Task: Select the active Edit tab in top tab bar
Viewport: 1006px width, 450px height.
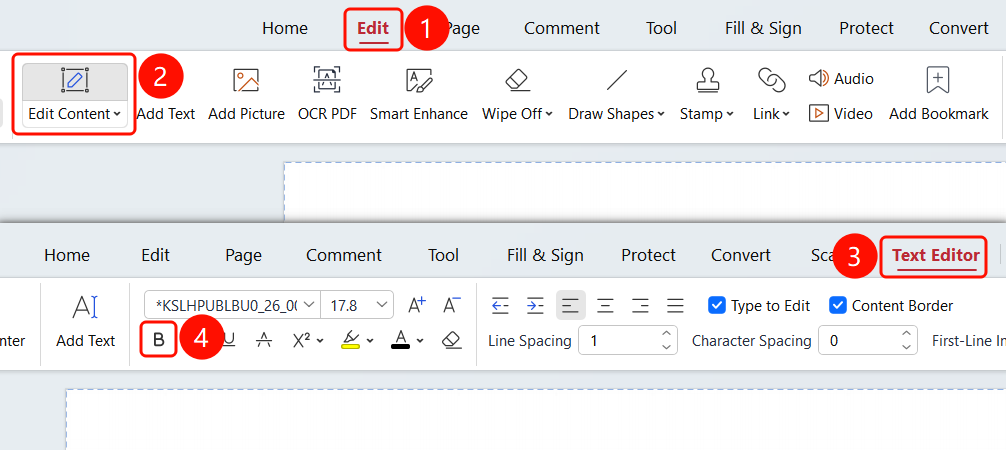Action: tap(373, 28)
